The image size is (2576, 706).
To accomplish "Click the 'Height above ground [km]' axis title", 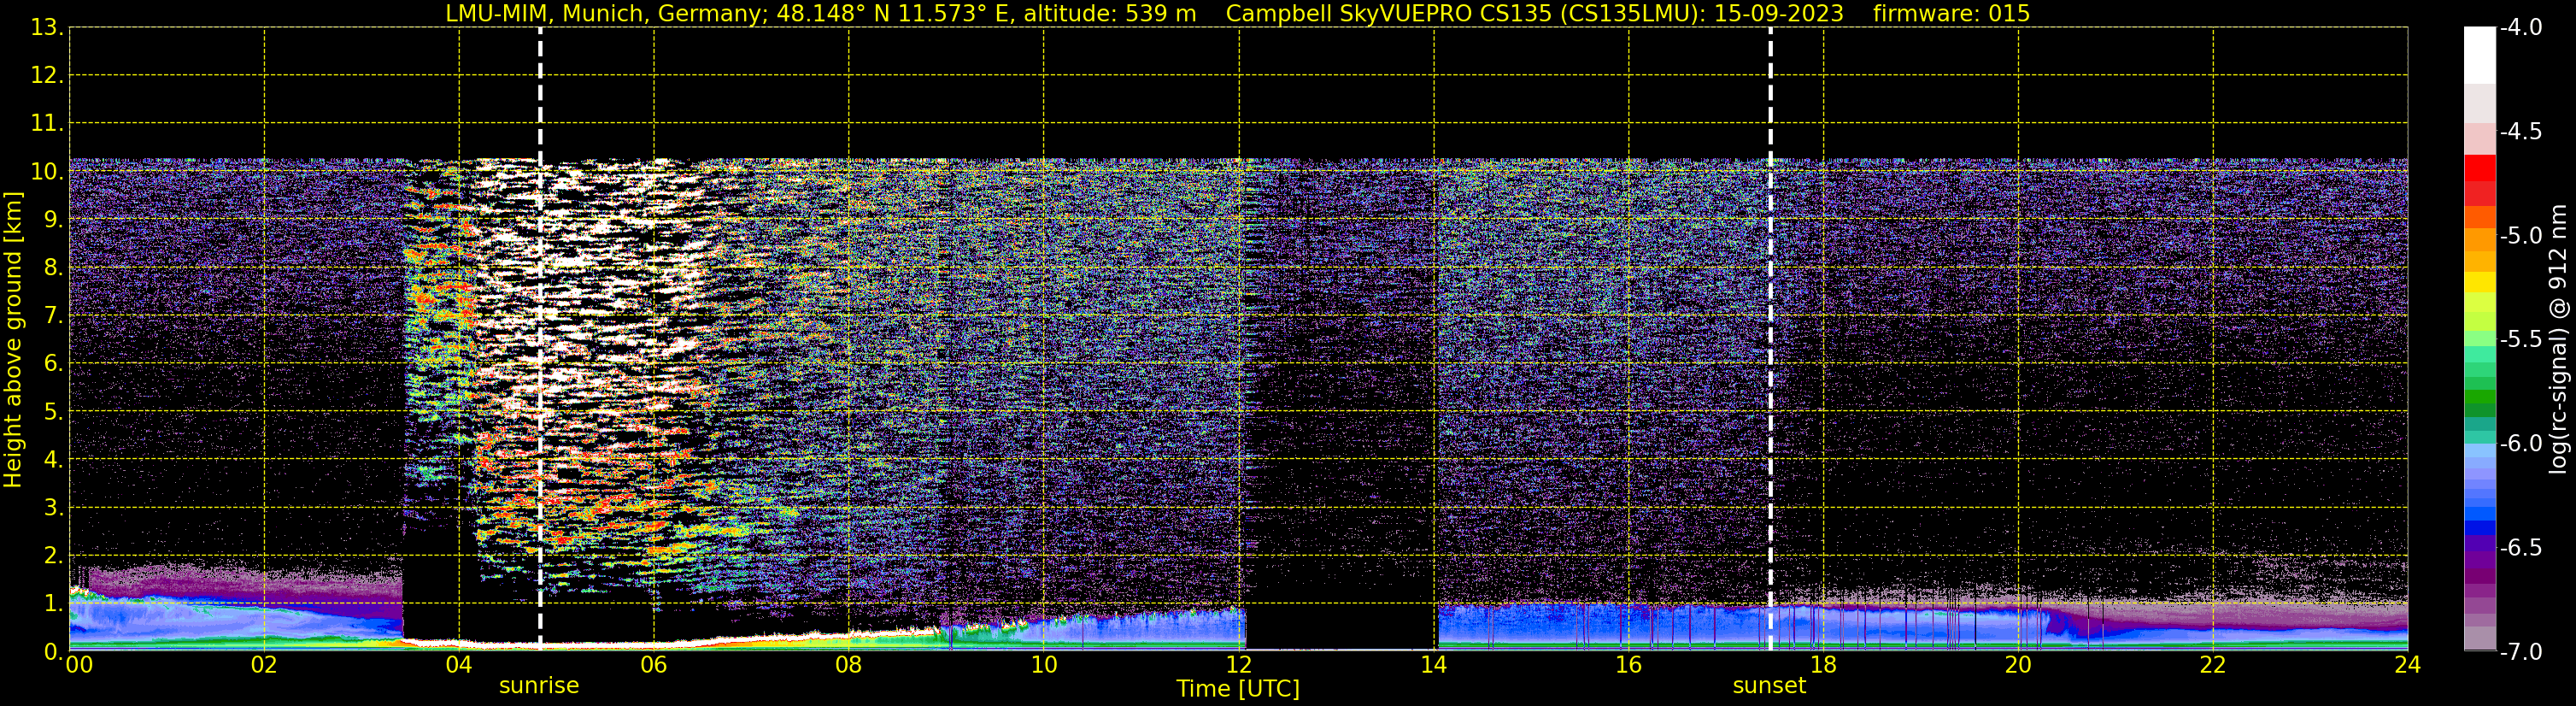I will 12,340.
